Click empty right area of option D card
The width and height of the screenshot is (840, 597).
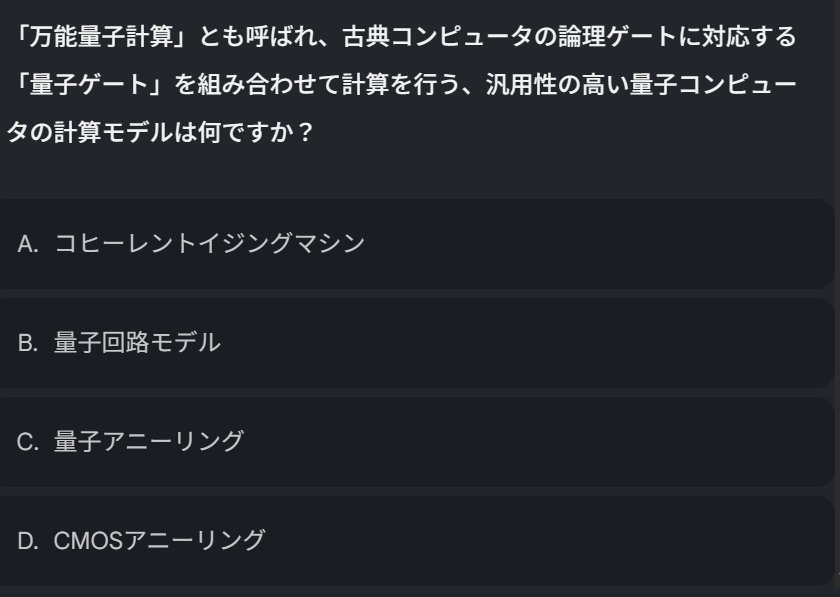tap(600, 540)
